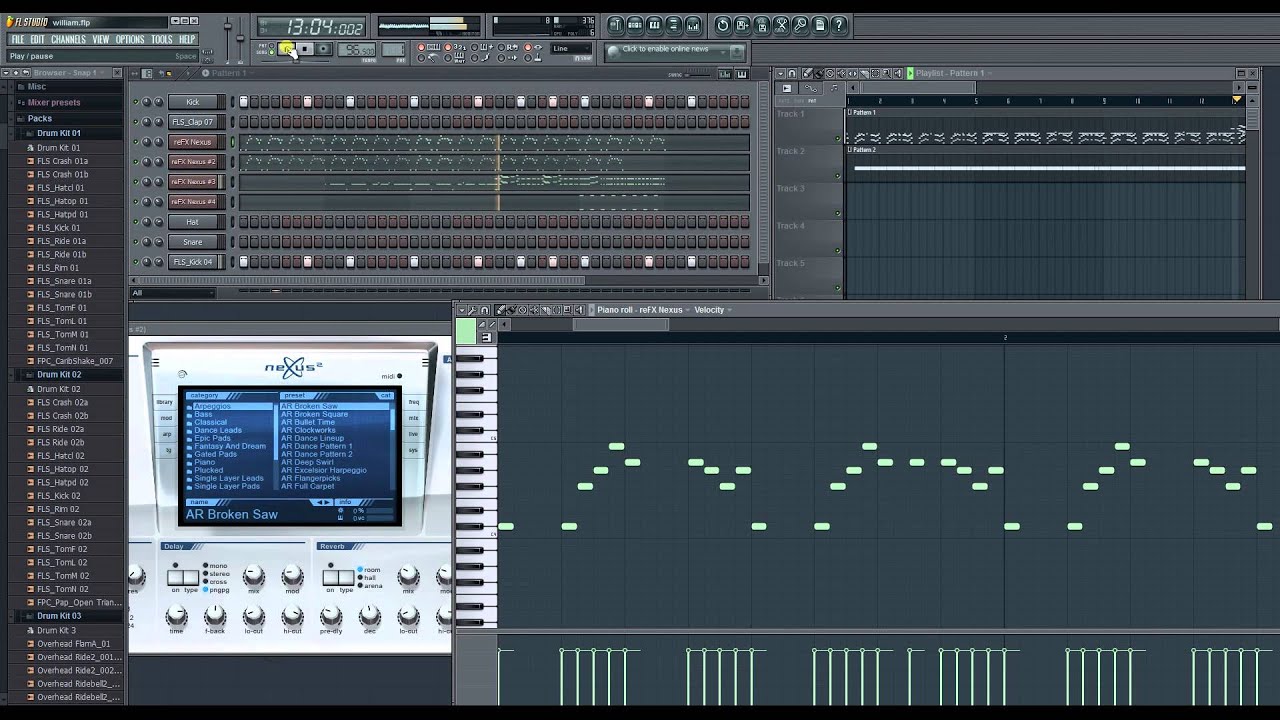Select the FLS_Clap 07 channel
This screenshot has width=1280, height=720.
[193, 122]
